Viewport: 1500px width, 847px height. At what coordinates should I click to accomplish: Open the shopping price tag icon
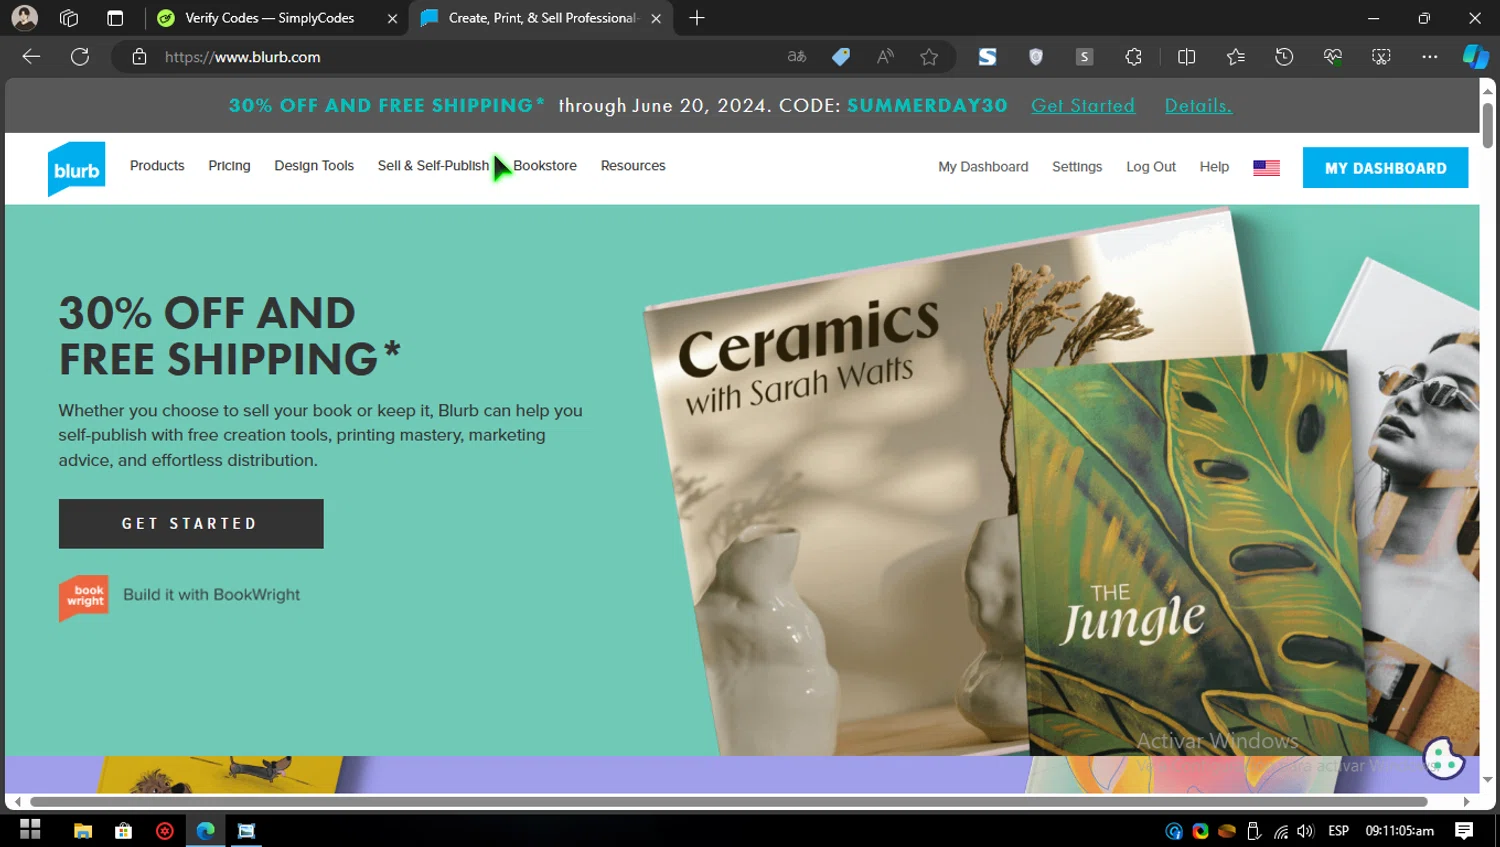[x=841, y=57]
